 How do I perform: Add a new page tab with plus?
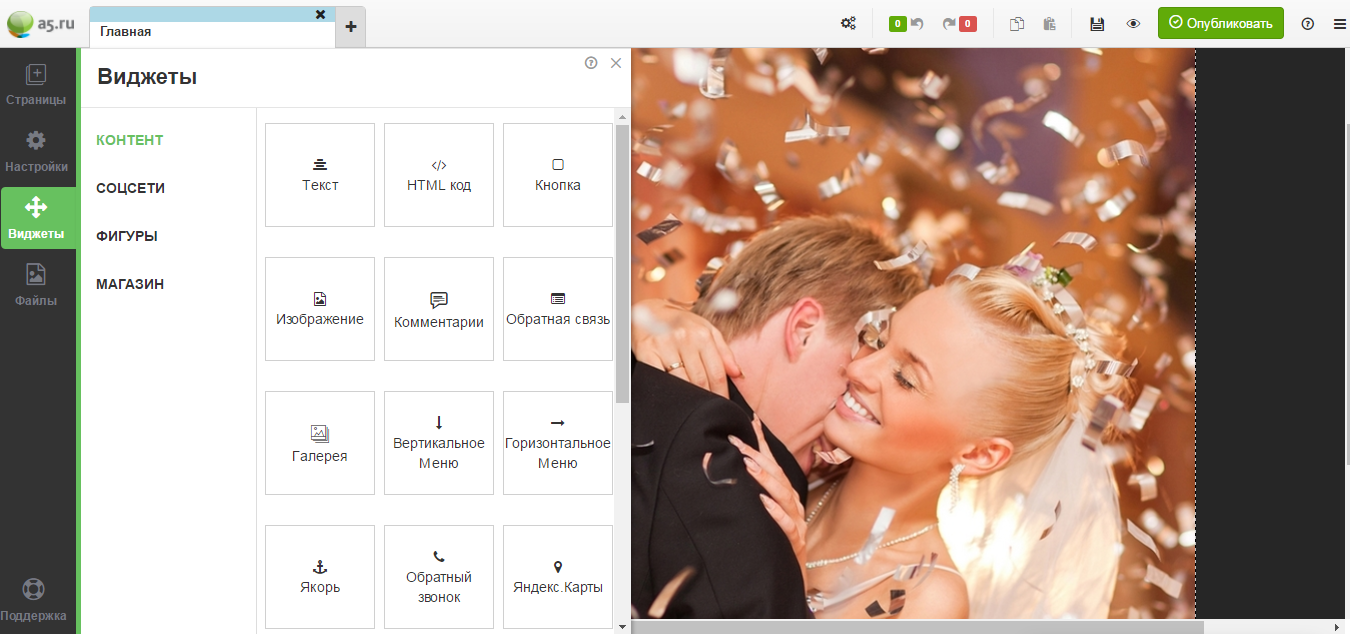click(350, 27)
